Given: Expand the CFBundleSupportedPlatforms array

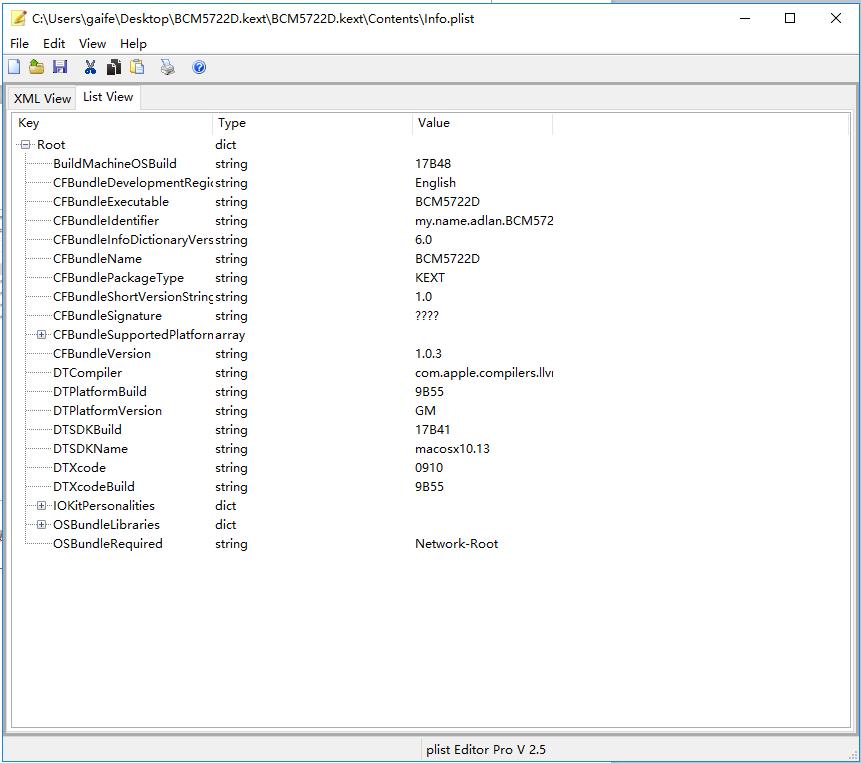Looking at the screenshot, I should click(x=41, y=335).
